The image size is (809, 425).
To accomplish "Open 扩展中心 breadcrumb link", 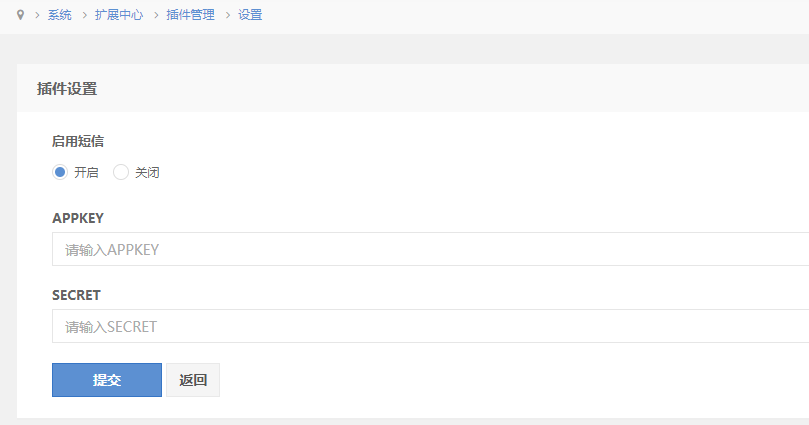I will click(118, 16).
